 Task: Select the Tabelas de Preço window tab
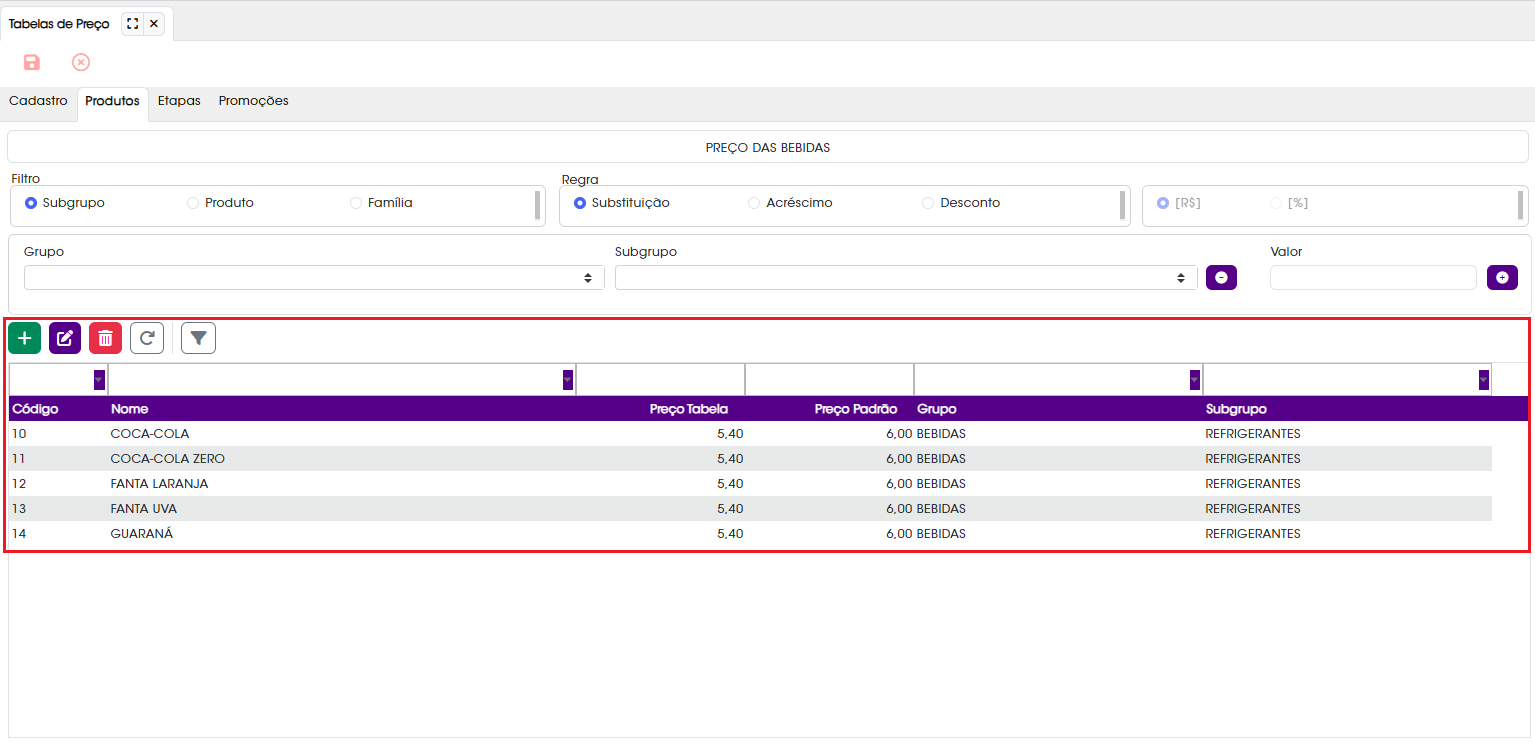tap(59, 24)
